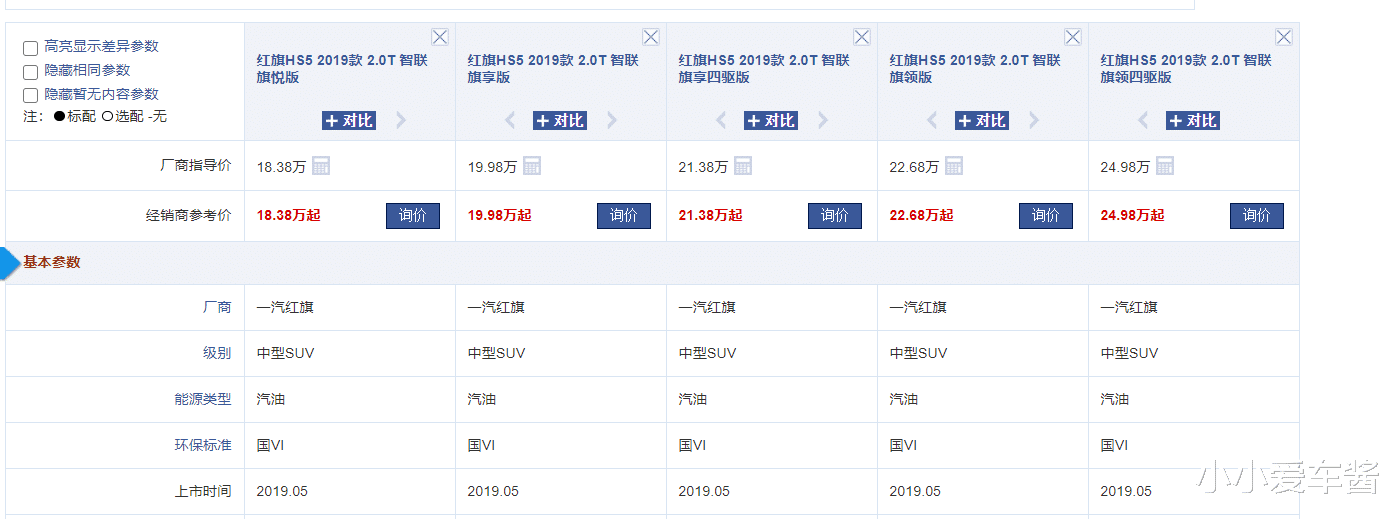Screen dimensions: 1398x519
Task: Add 智联旗领四驱版 to comparison via +对比
Action: [x=1193, y=121]
